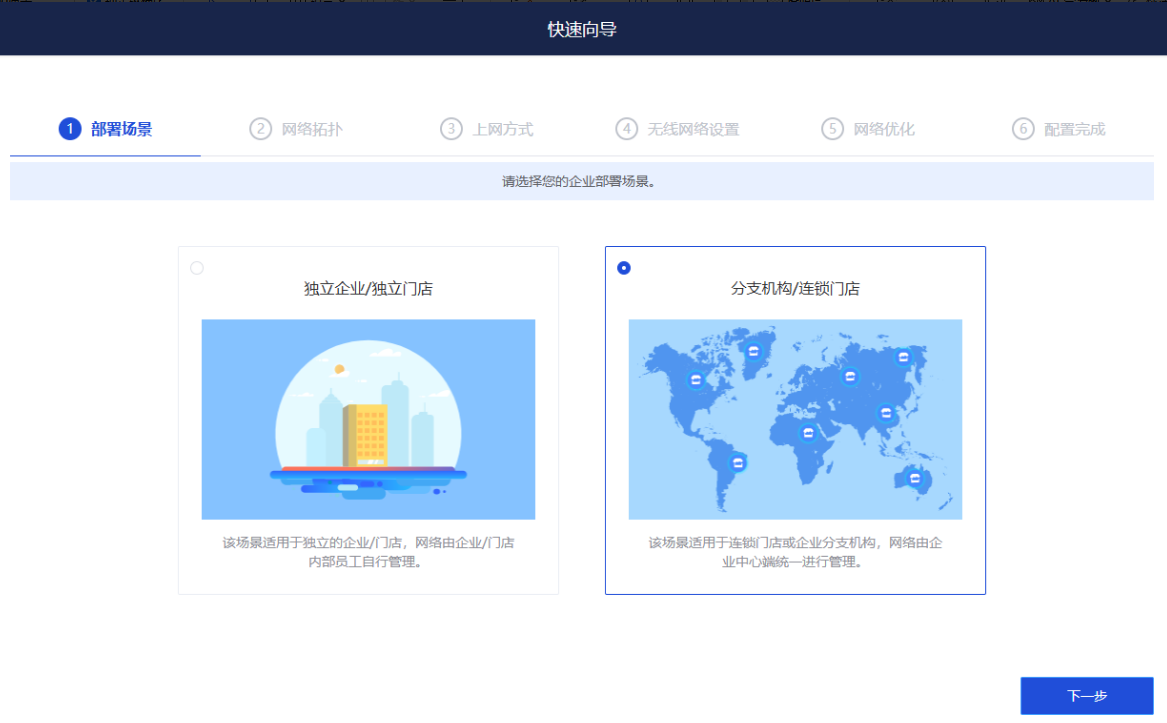Image resolution: width=1167 pixels, height=723 pixels.
Task: Click the store marker over Greenland
Action: click(753, 350)
